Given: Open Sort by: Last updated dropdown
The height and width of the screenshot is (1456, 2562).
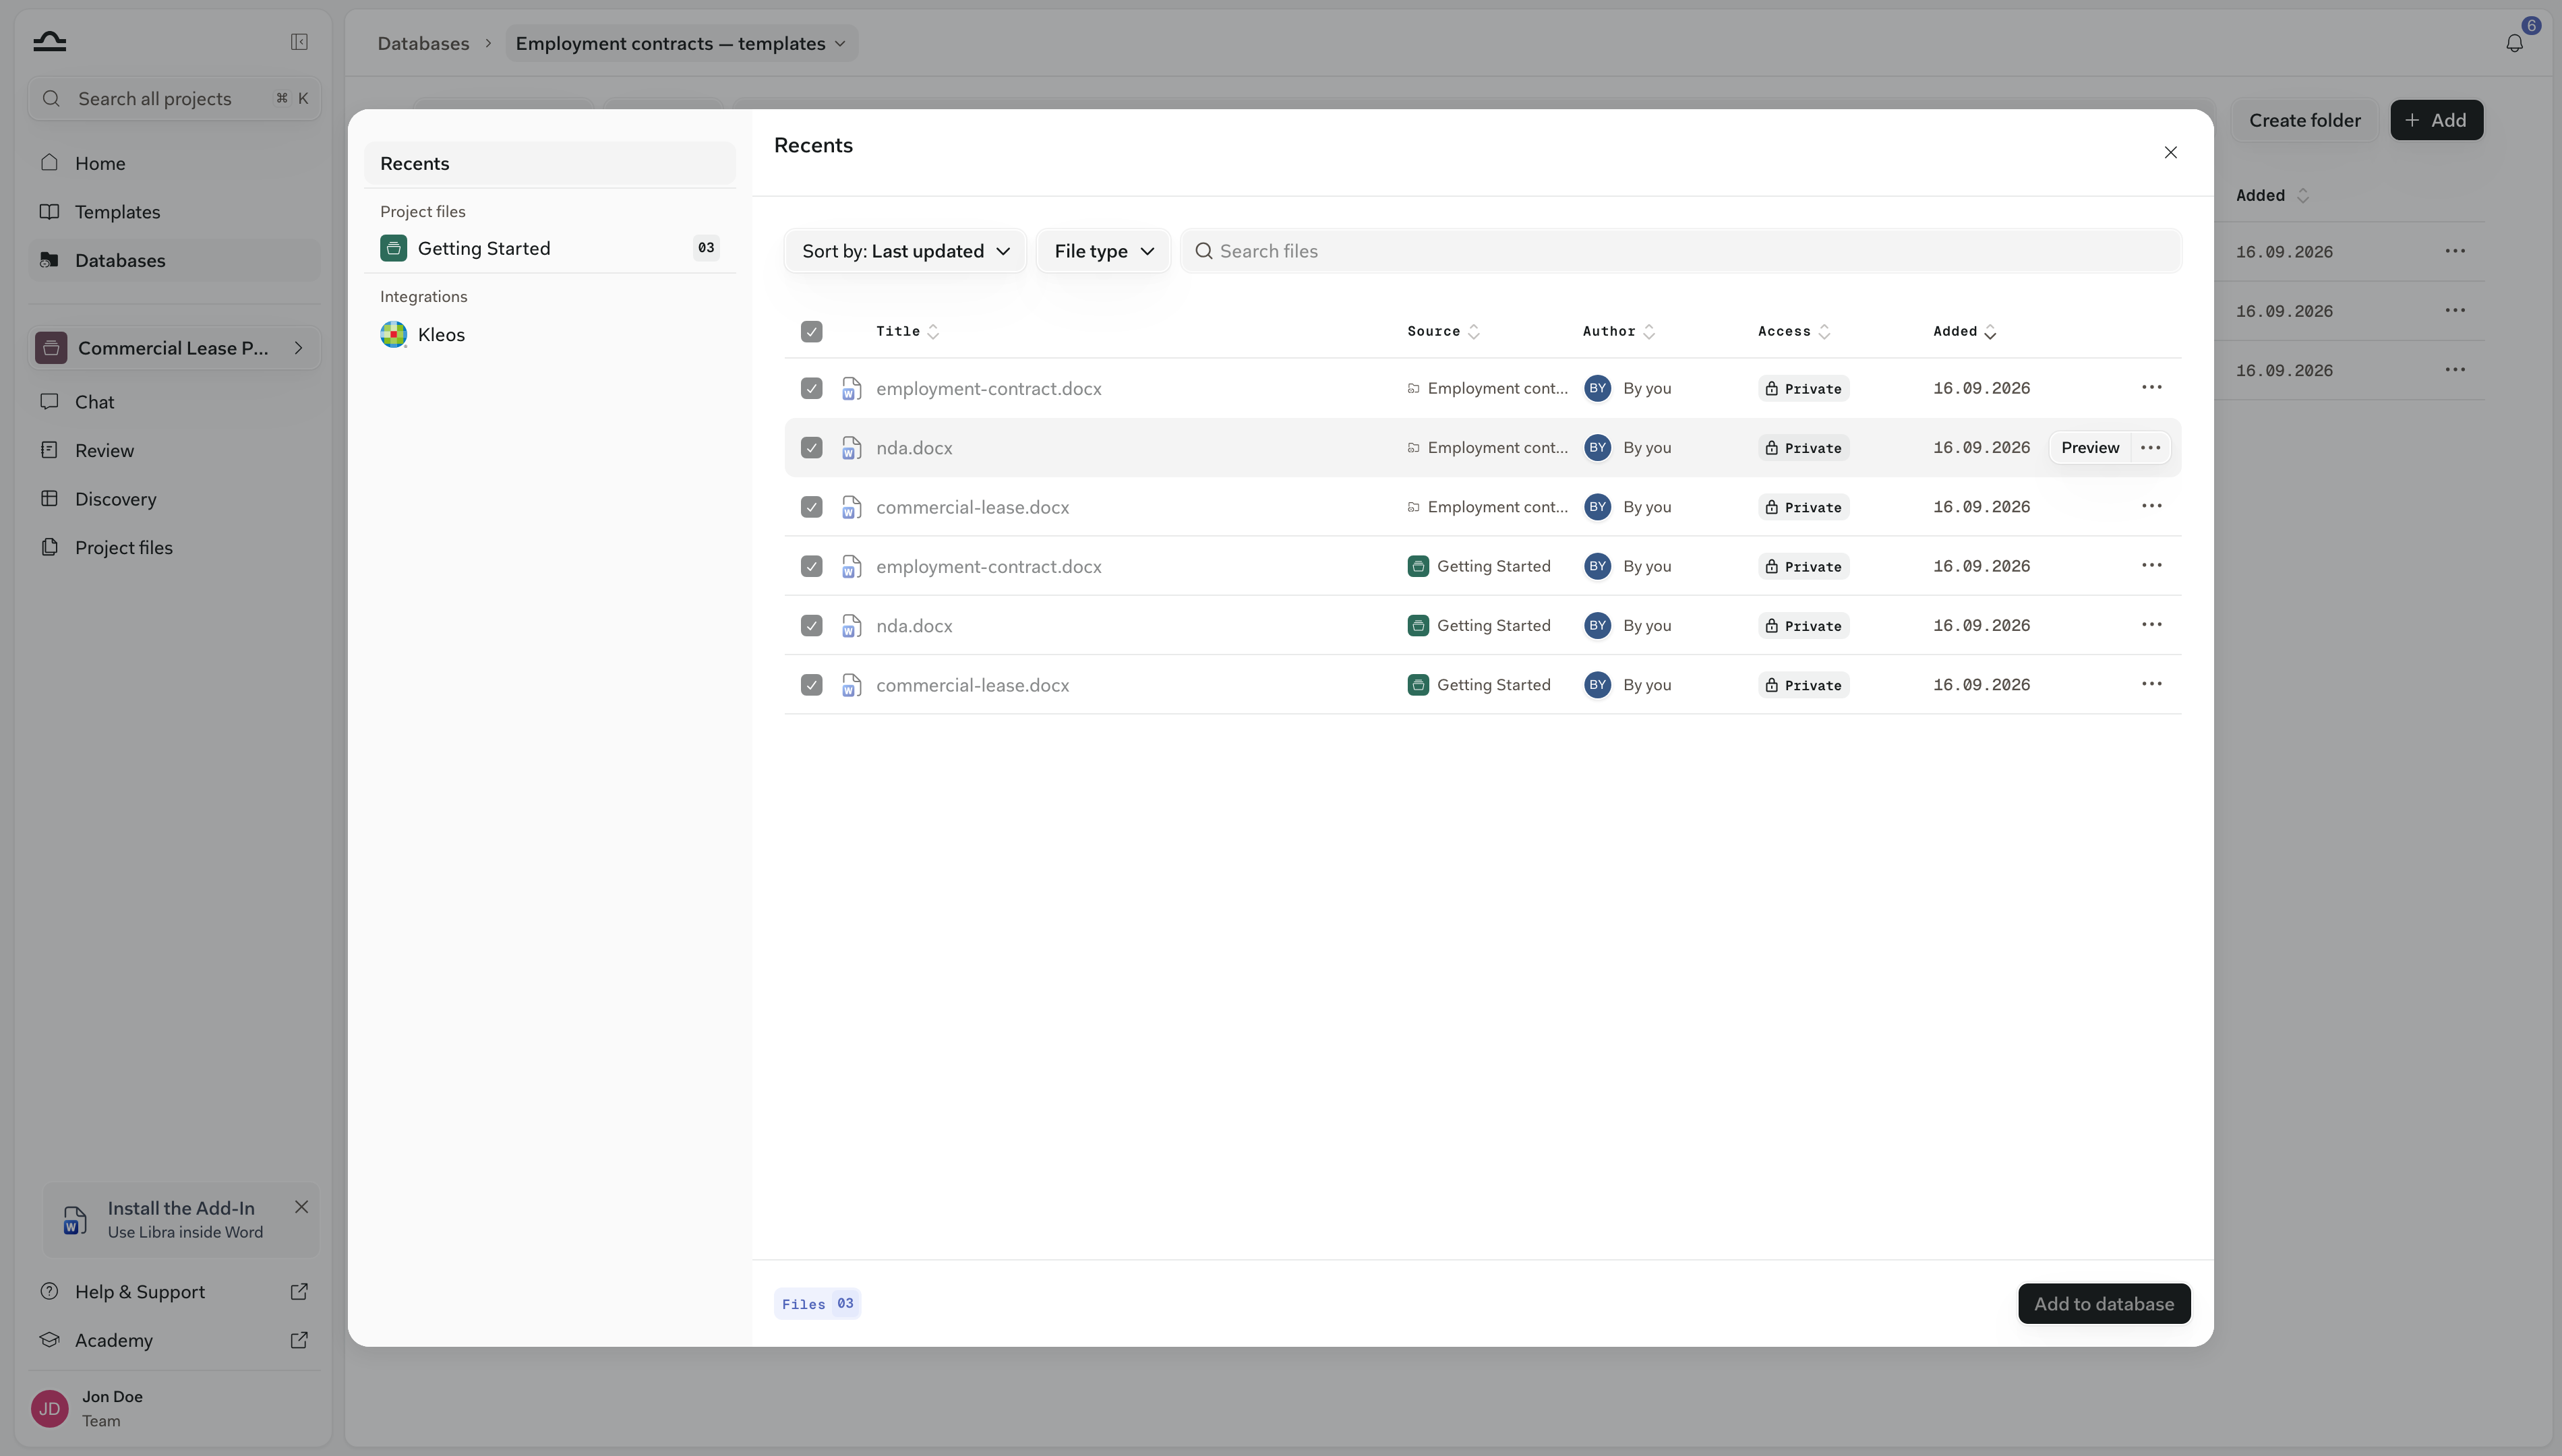Looking at the screenshot, I should 905,251.
